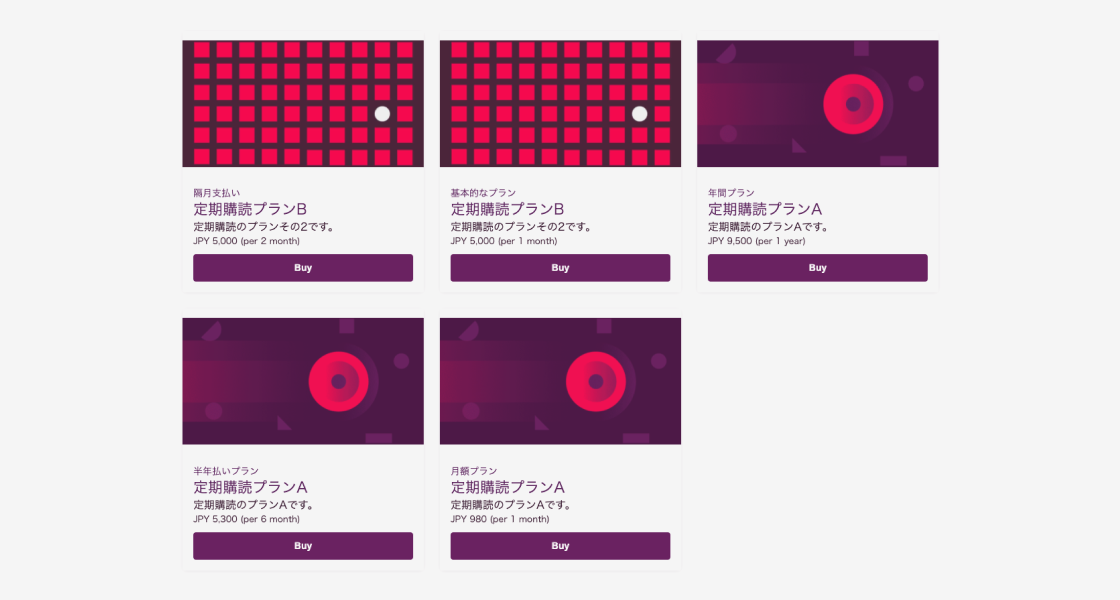Buy the 月額プラン for JPY 980
The height and width of the screenshot is (600, 1120).
[560, 546]
